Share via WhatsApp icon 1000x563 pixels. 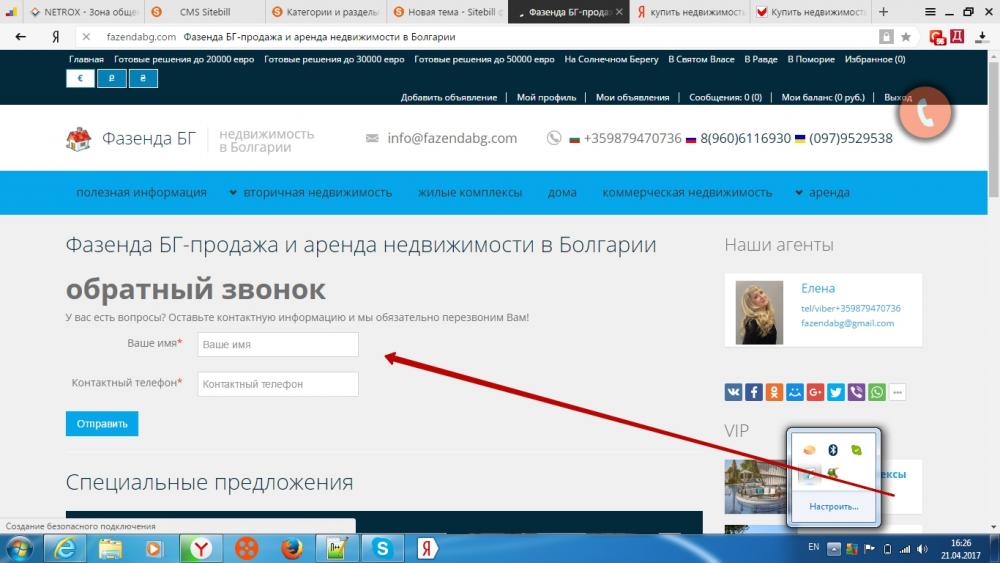[877, 392]
